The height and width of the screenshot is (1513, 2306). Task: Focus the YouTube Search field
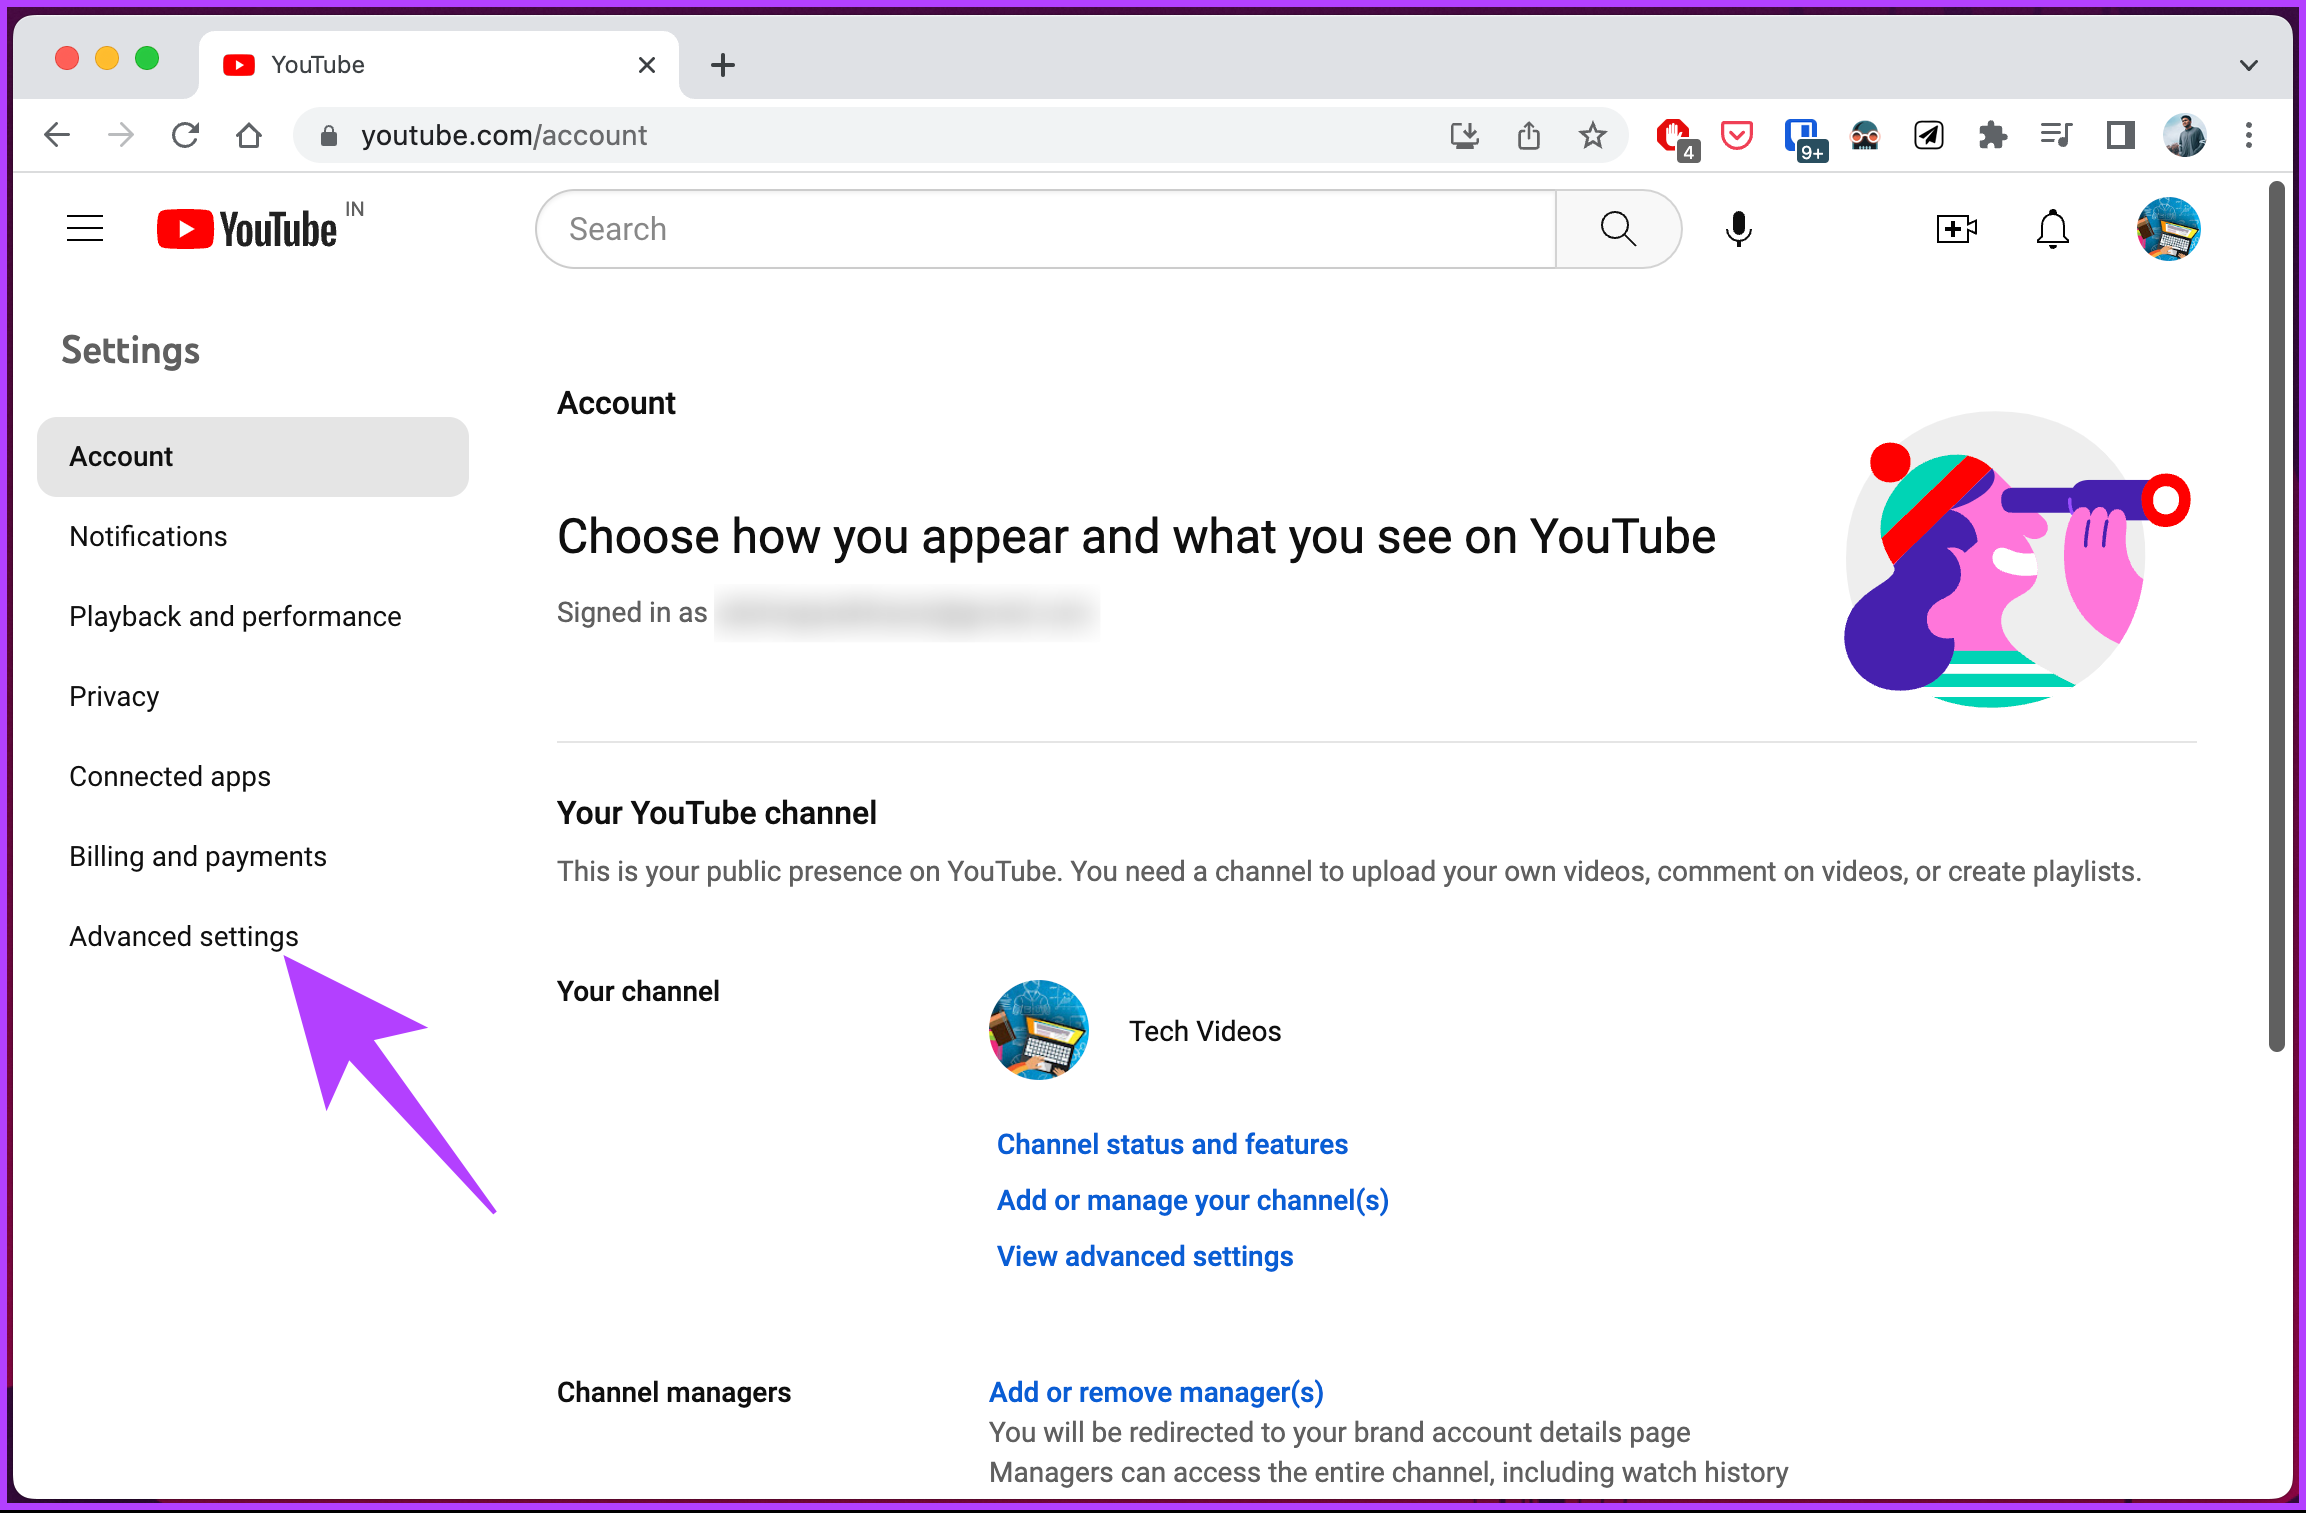(x=1046, y=229)
